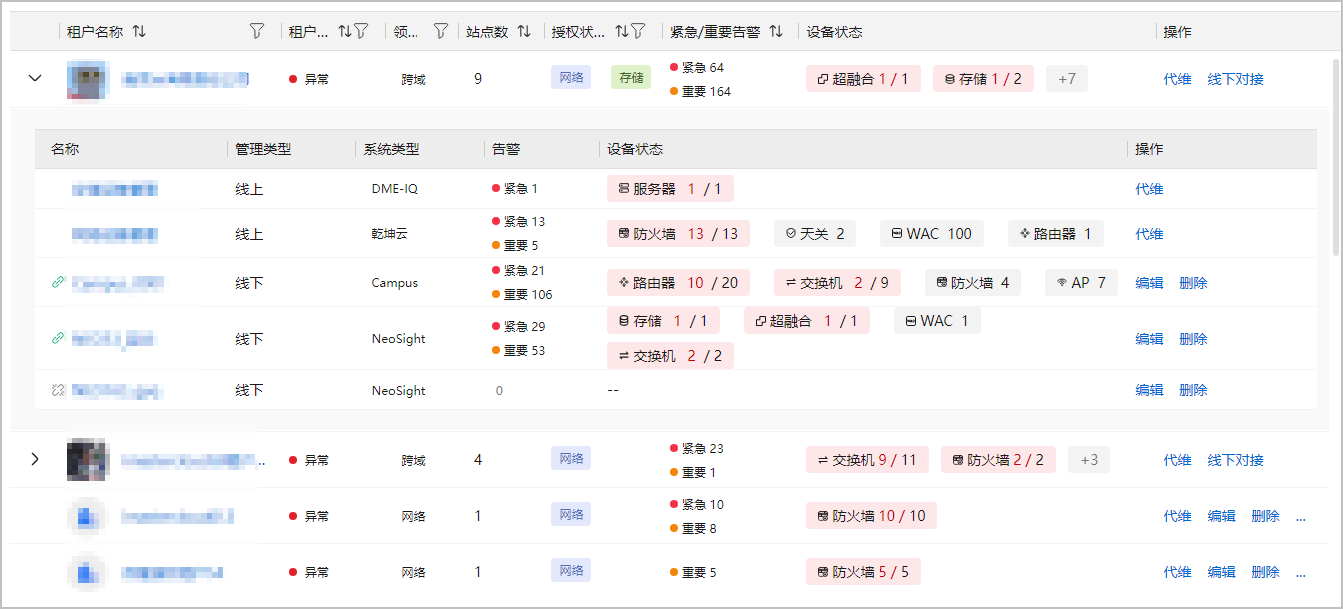Sort by 租户名称 column
Image resolution: width=1343 pixels, height=609 pixels.
[139, 32]
